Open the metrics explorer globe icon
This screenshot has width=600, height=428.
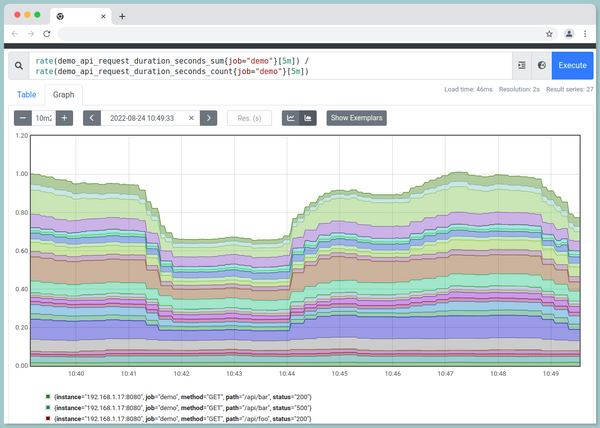pos(542,65)
